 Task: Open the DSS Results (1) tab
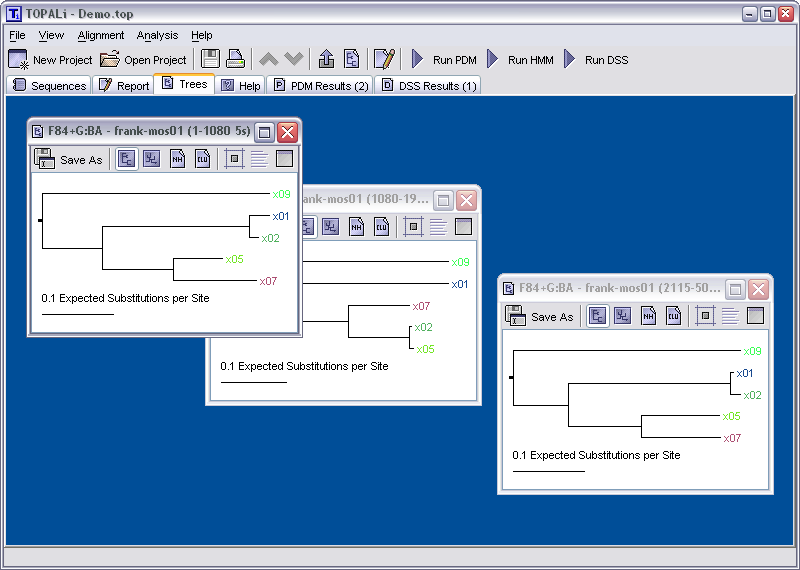click(428, 85)
